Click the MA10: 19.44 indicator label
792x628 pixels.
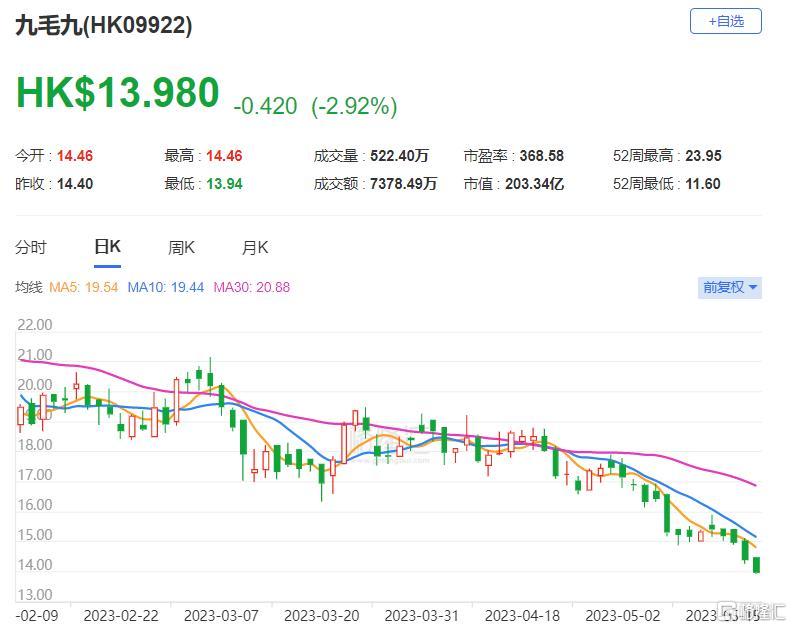point(166,287)
